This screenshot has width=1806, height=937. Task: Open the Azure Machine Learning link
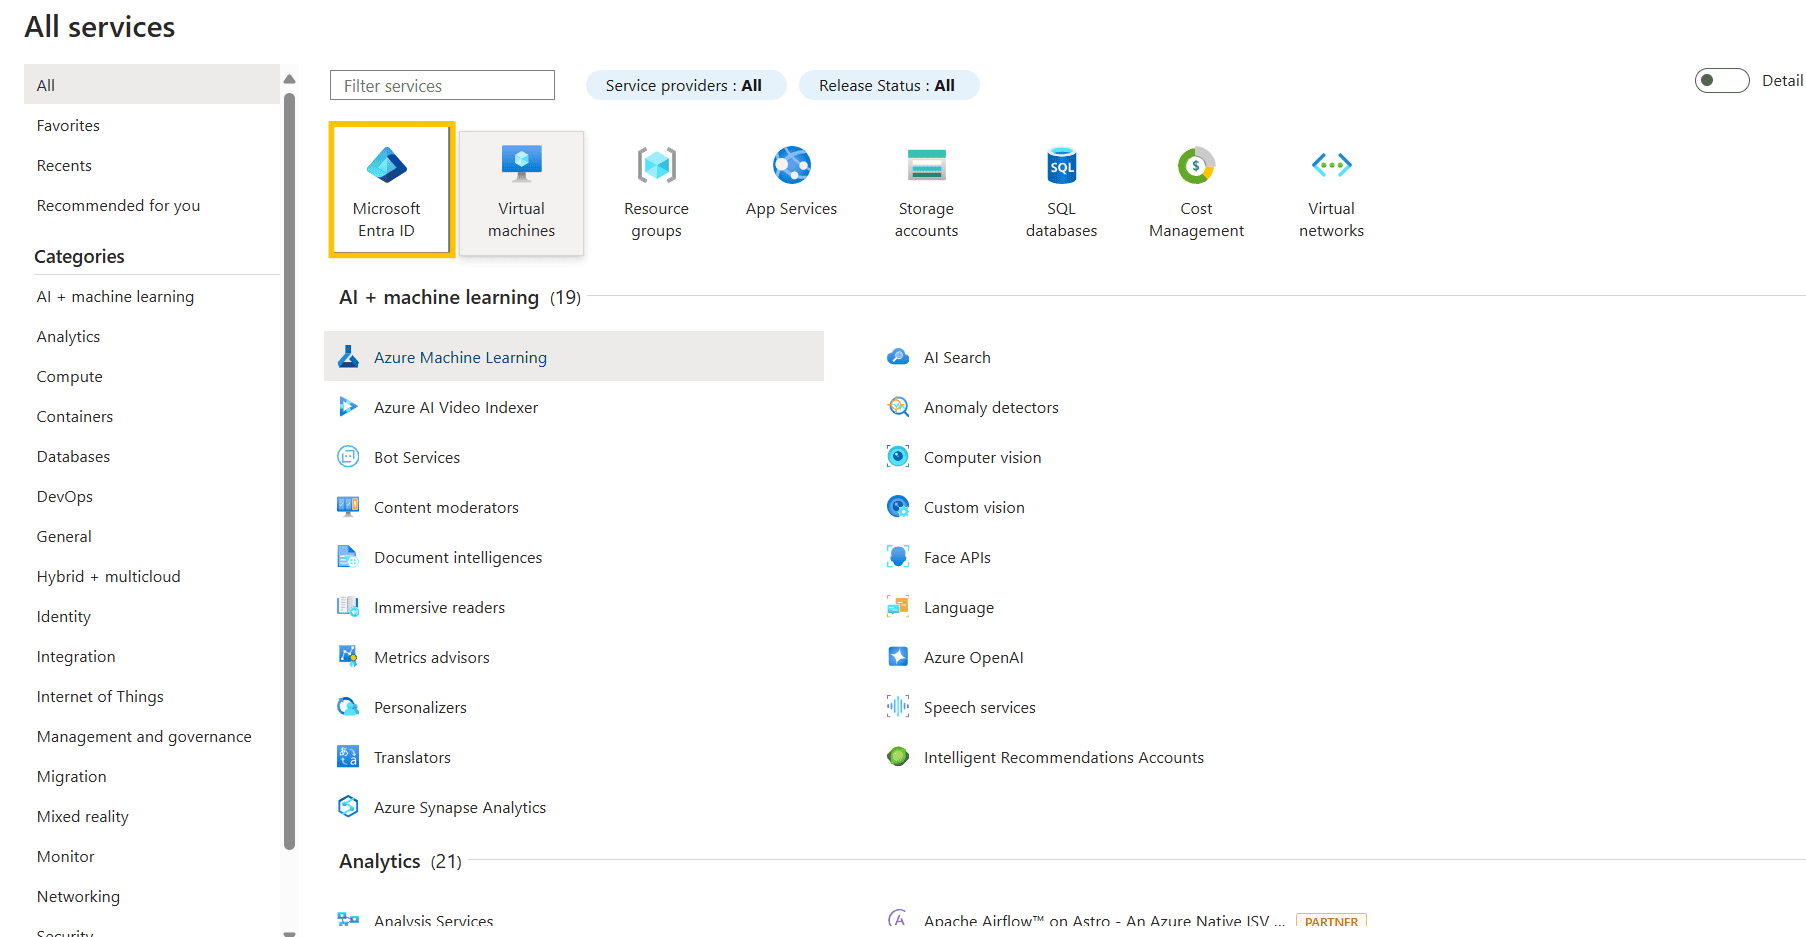460,357
